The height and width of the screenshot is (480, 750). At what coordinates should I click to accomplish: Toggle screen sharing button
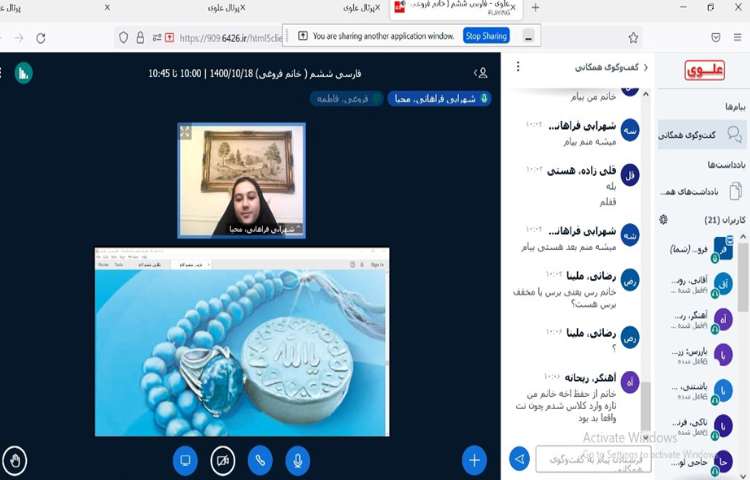coord(185,460)
